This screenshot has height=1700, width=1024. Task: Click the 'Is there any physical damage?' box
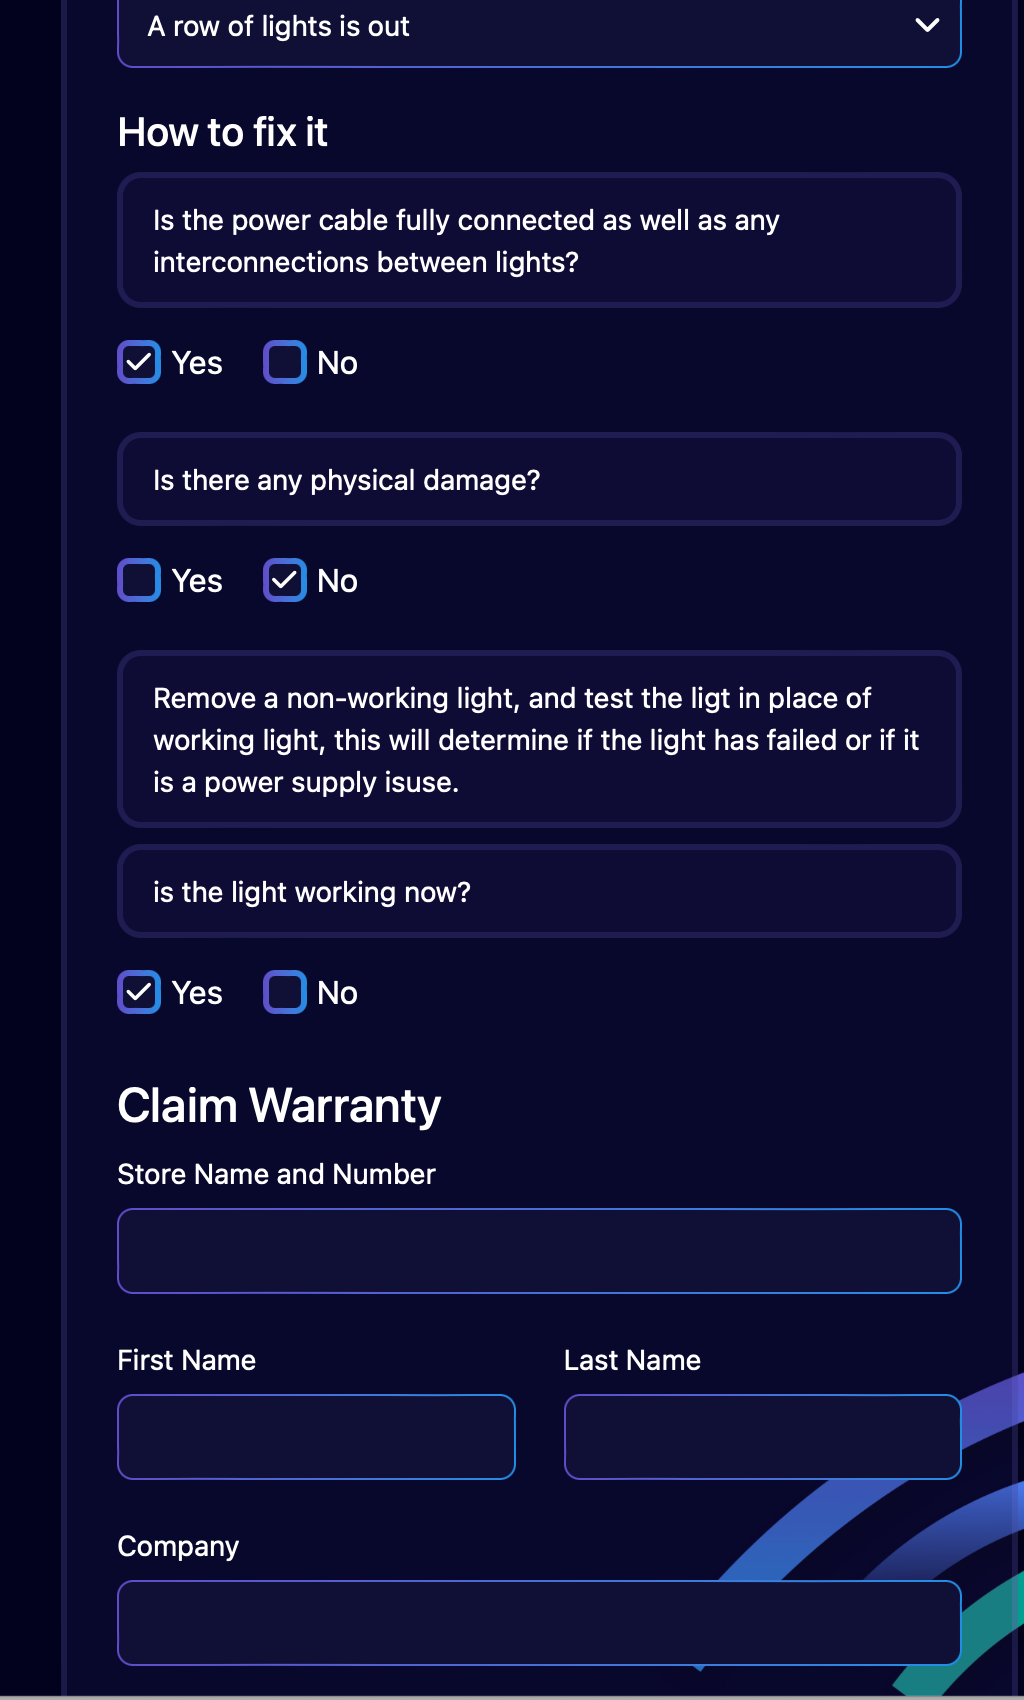539,480
